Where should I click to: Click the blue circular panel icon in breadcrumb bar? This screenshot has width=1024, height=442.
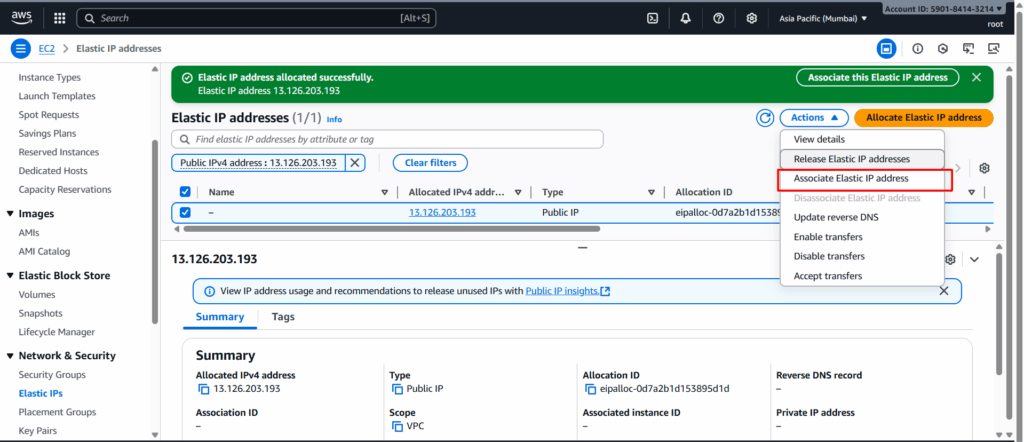[x=886, y=48]
